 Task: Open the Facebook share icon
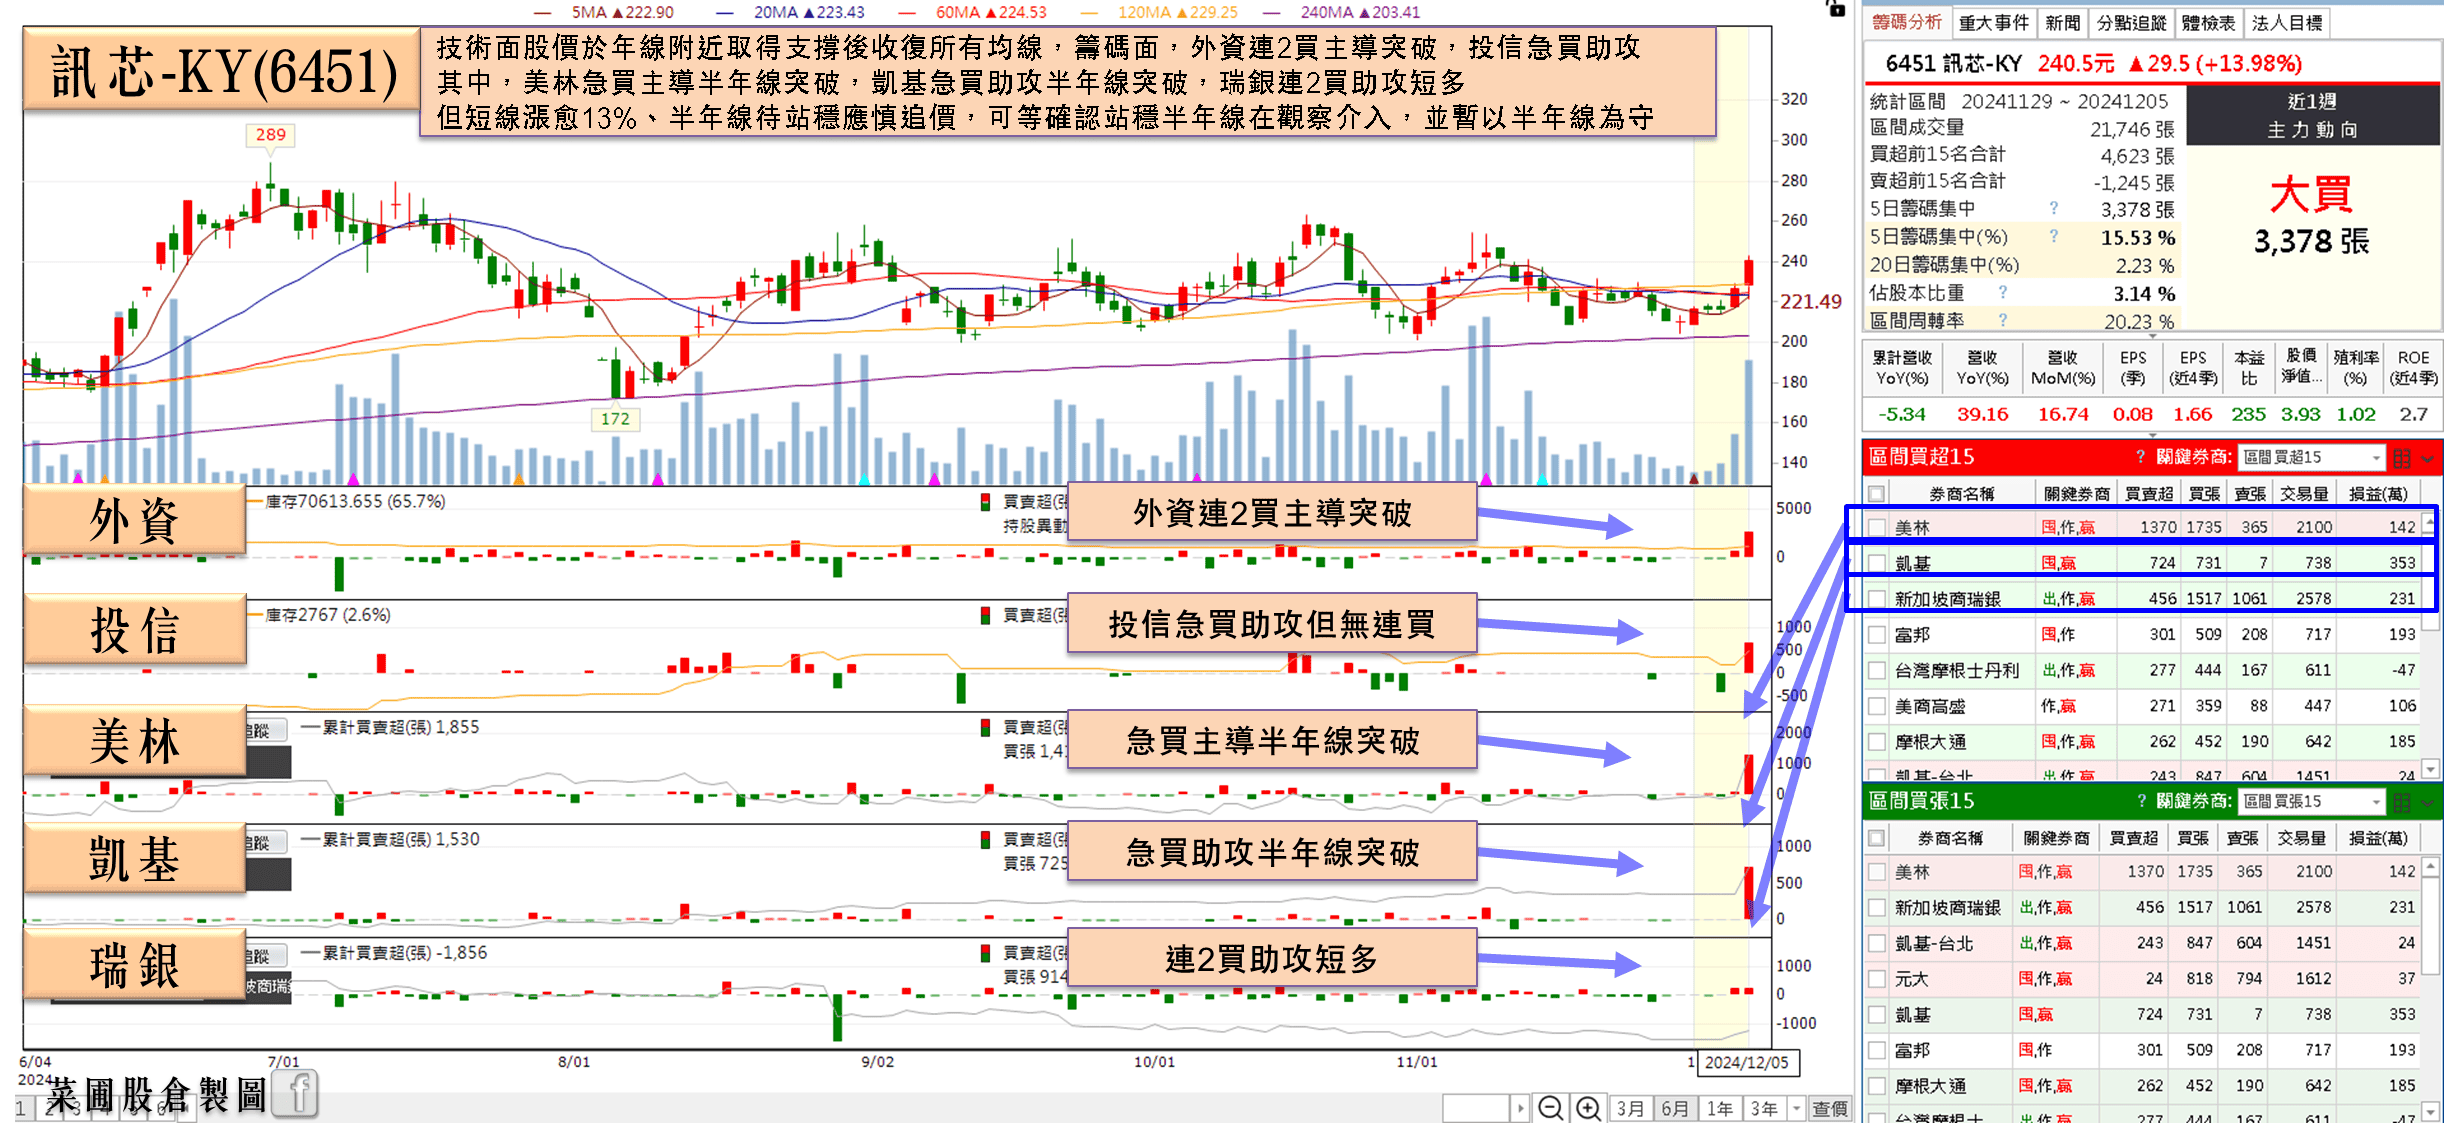(296, 1093)
